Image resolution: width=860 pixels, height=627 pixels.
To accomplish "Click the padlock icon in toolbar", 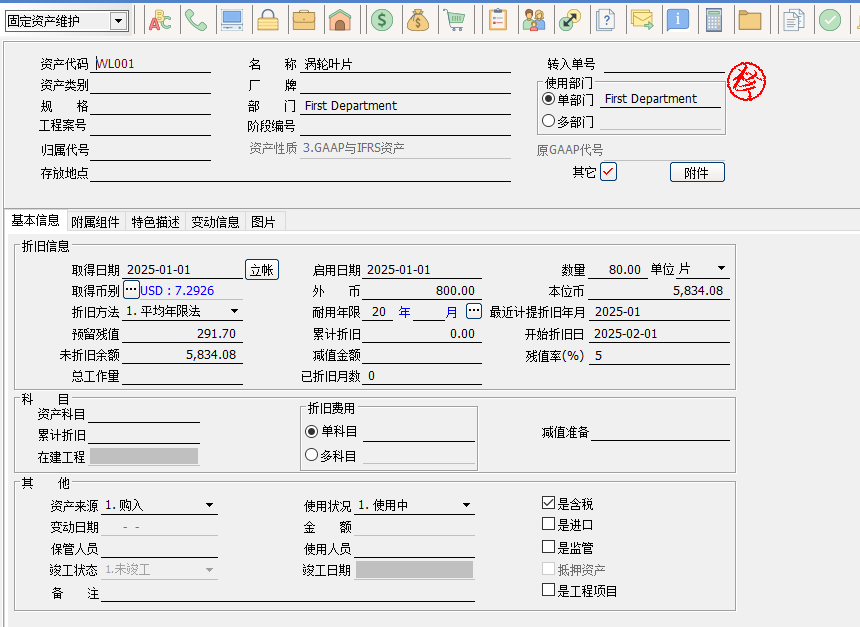I will (x=268, y=20).
